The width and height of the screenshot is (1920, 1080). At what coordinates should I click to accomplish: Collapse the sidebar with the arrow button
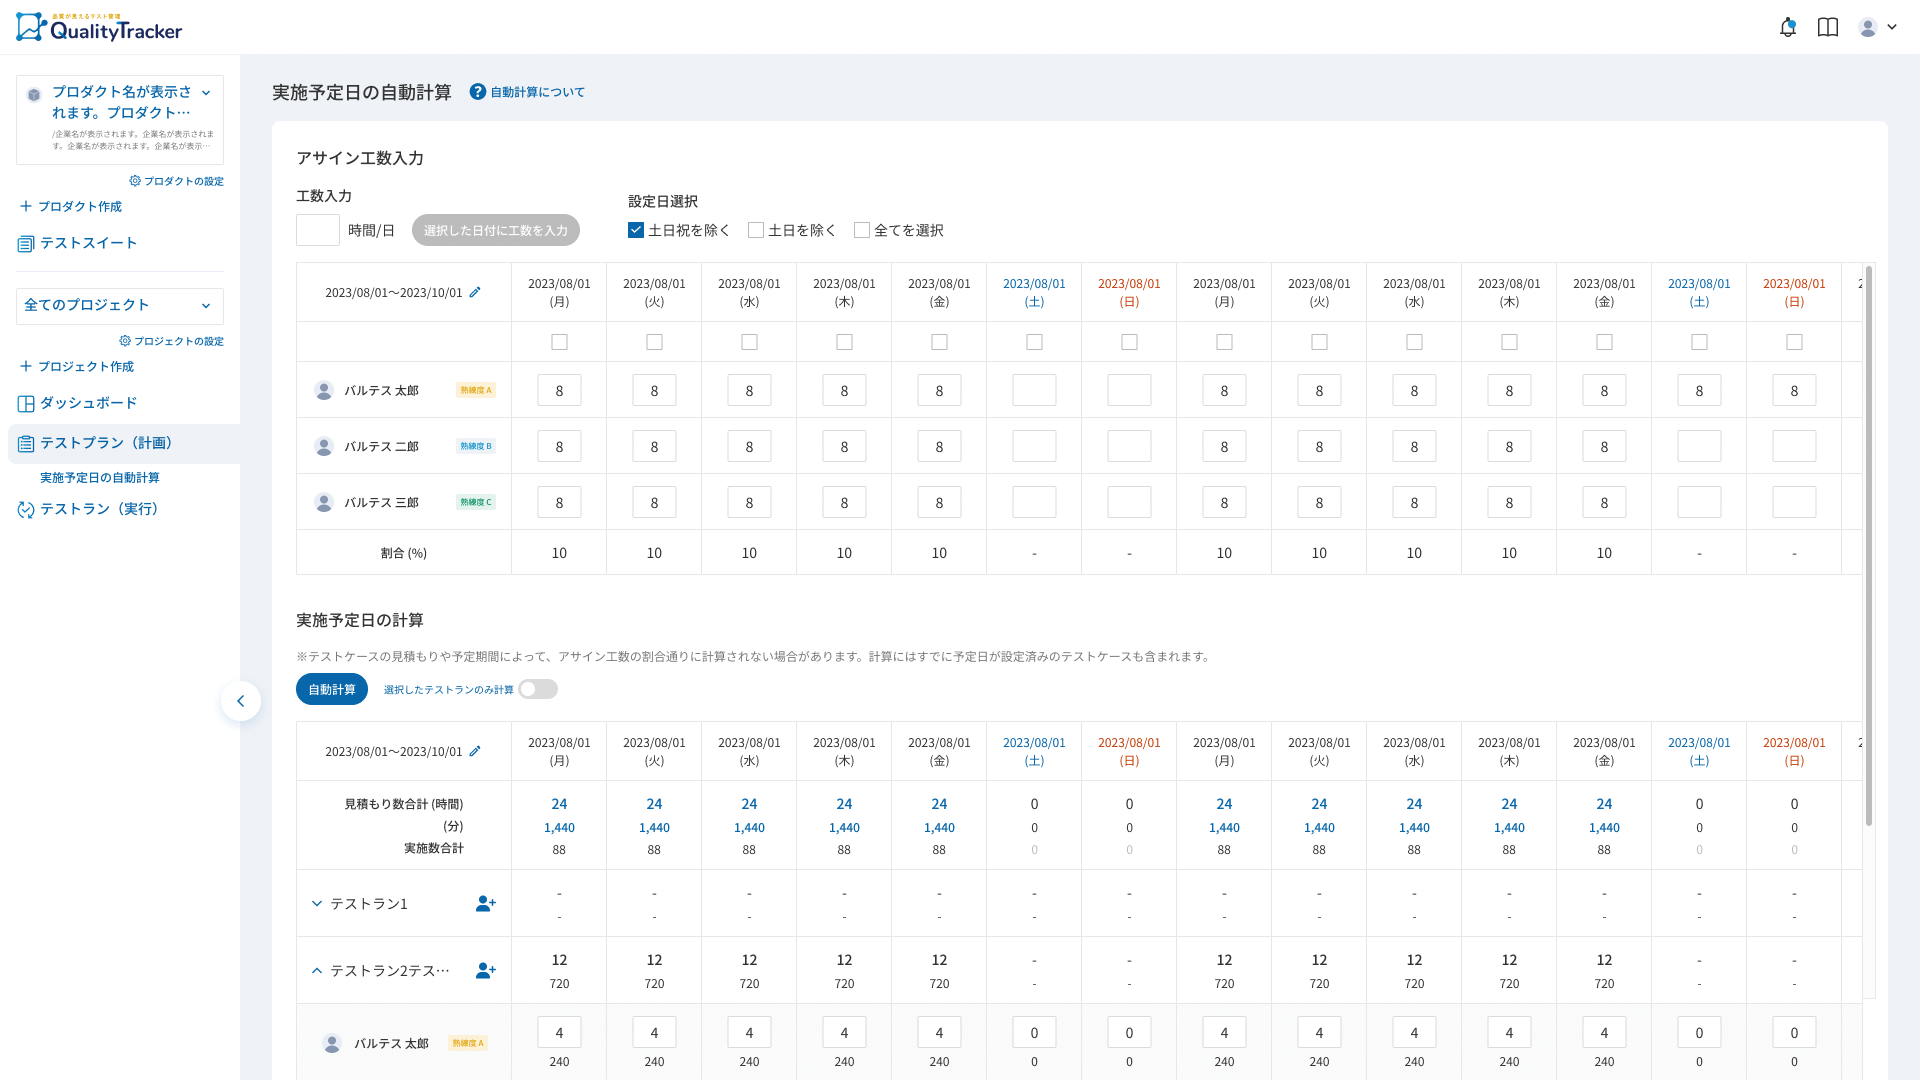(x=241, y=701)
